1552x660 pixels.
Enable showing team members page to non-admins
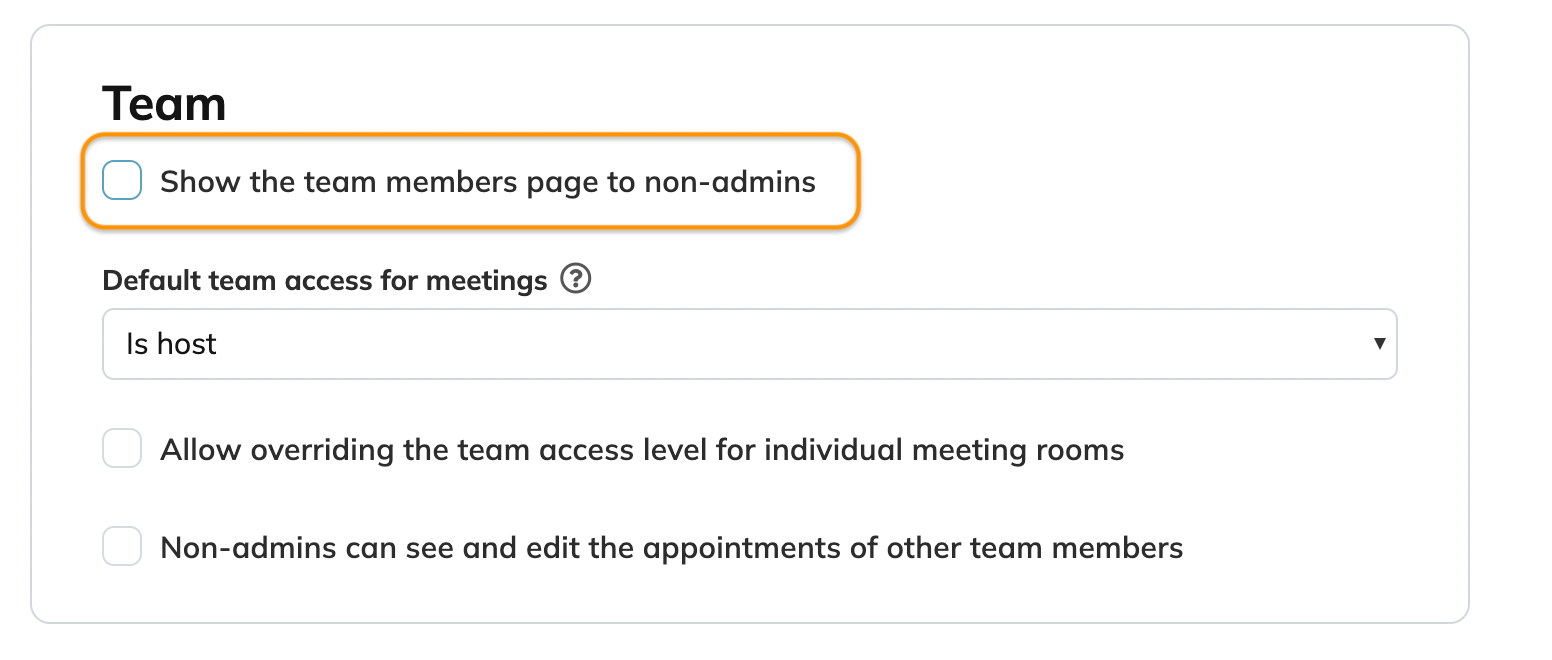(x=122, y=182)
